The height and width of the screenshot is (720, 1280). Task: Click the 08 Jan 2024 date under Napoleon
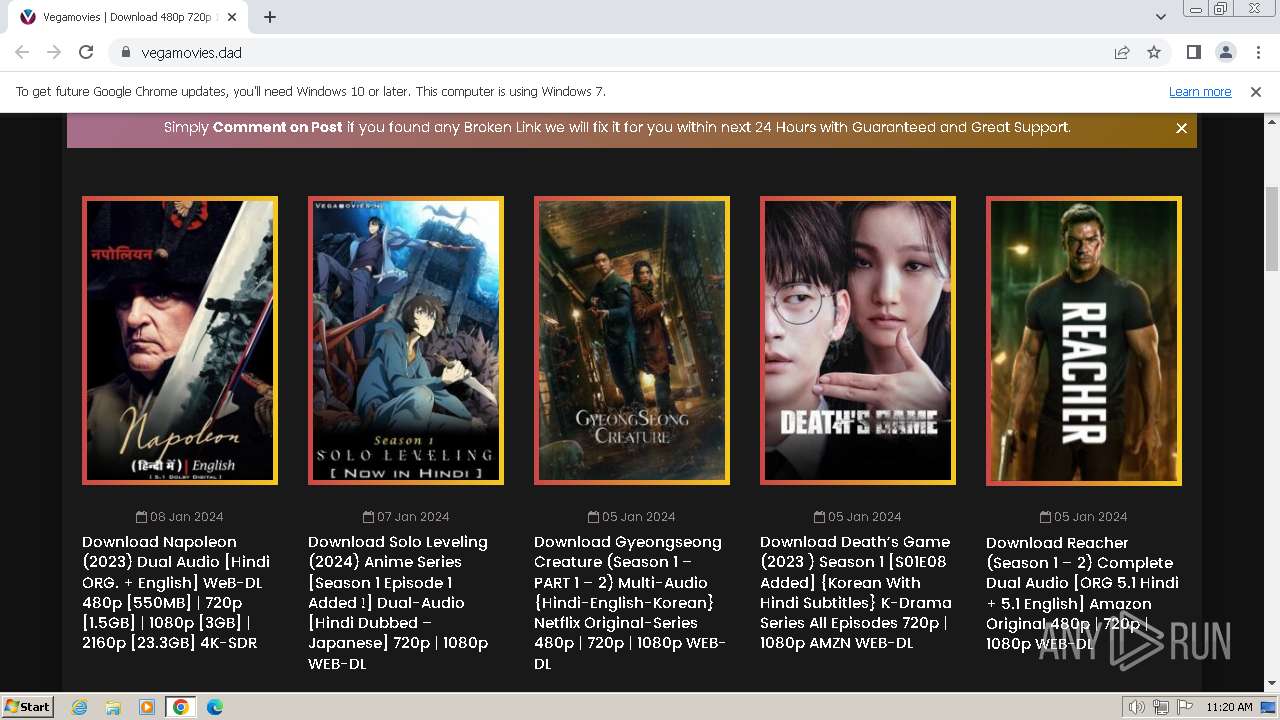[180, 517]
